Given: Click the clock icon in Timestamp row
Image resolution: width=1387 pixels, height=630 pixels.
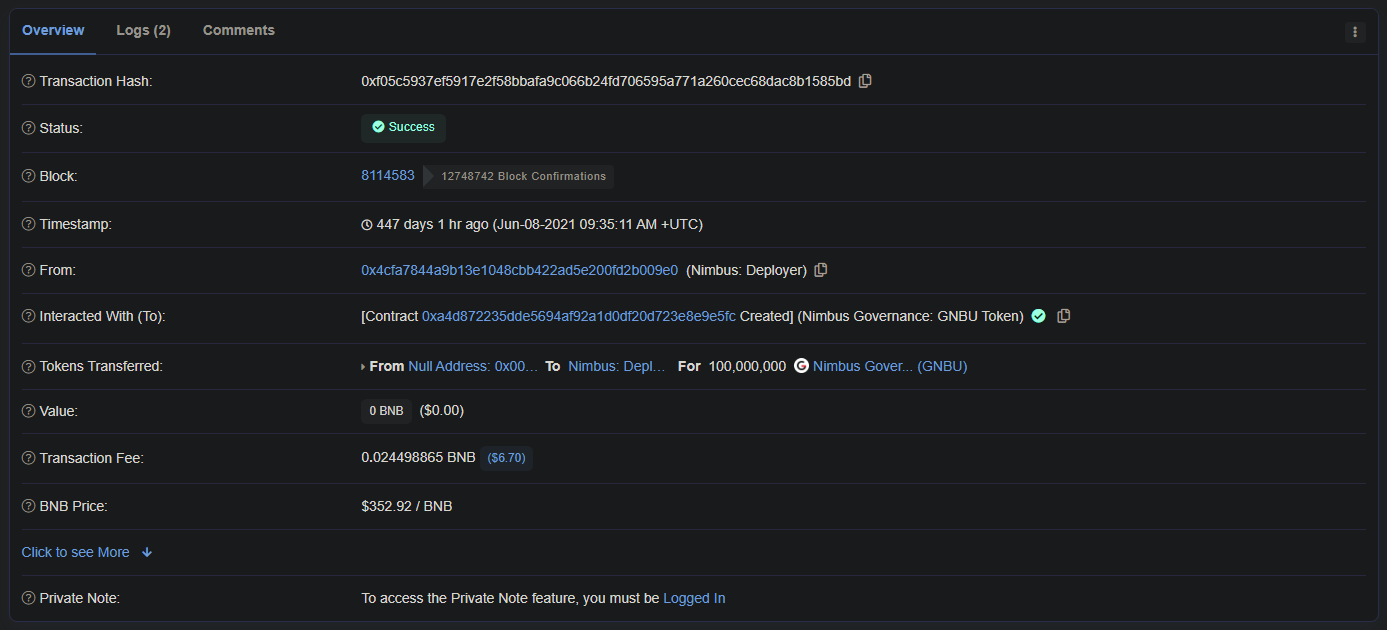Looking at the screenshot, I should point(367,225).
